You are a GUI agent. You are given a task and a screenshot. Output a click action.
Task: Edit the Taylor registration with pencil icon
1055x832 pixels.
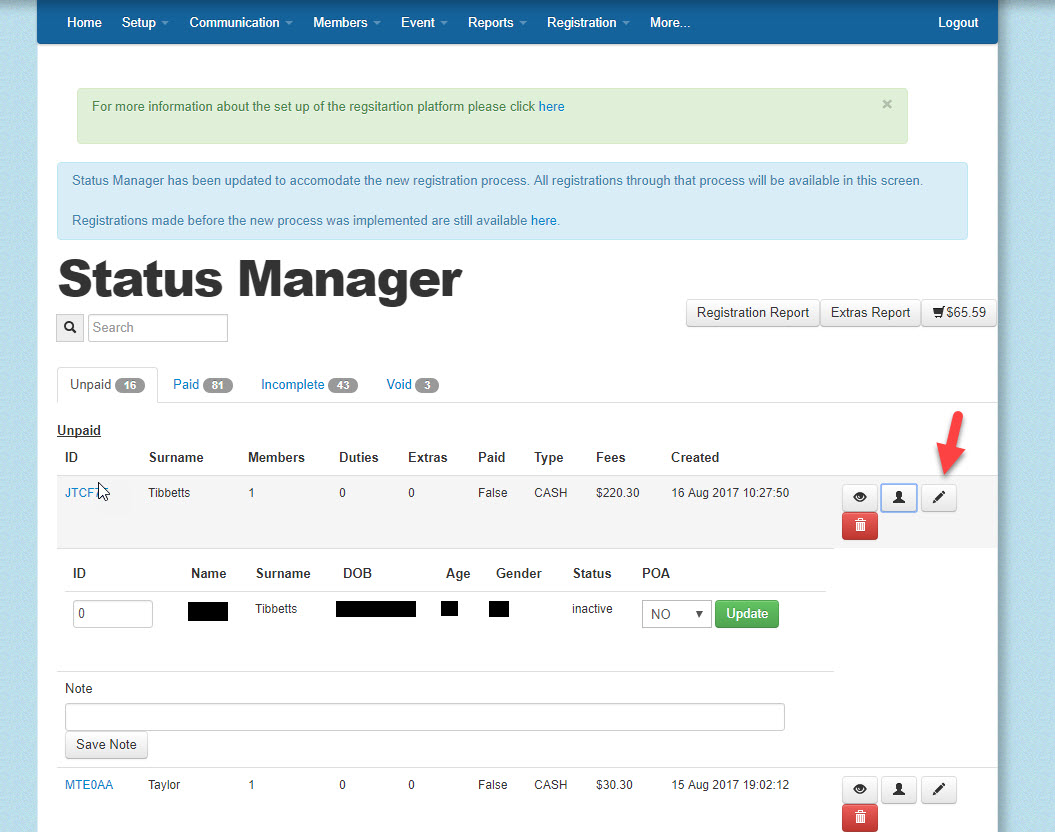938,789
